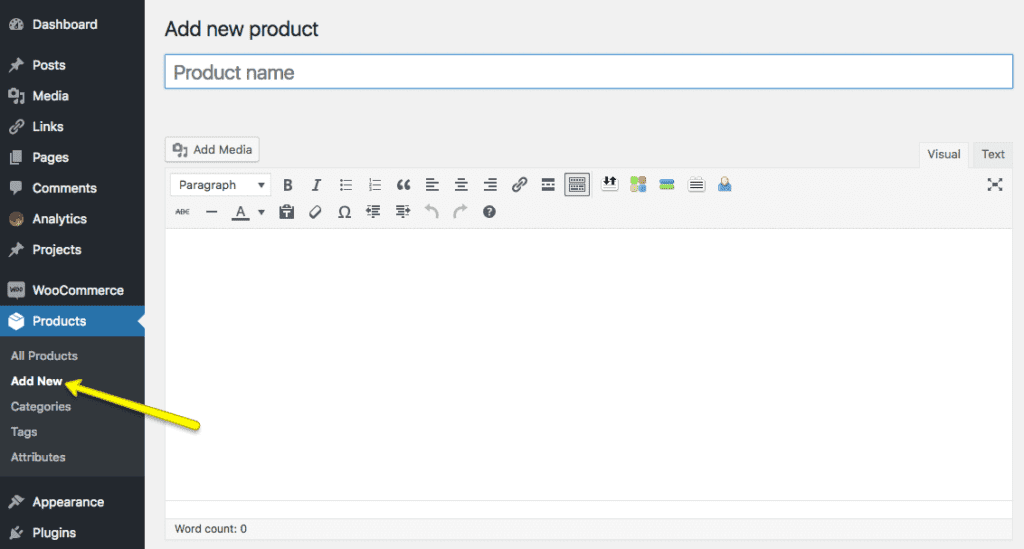Screen dimensions: 1024x549
Task: Open the Appearance menu
Action: tap(72, 501)
